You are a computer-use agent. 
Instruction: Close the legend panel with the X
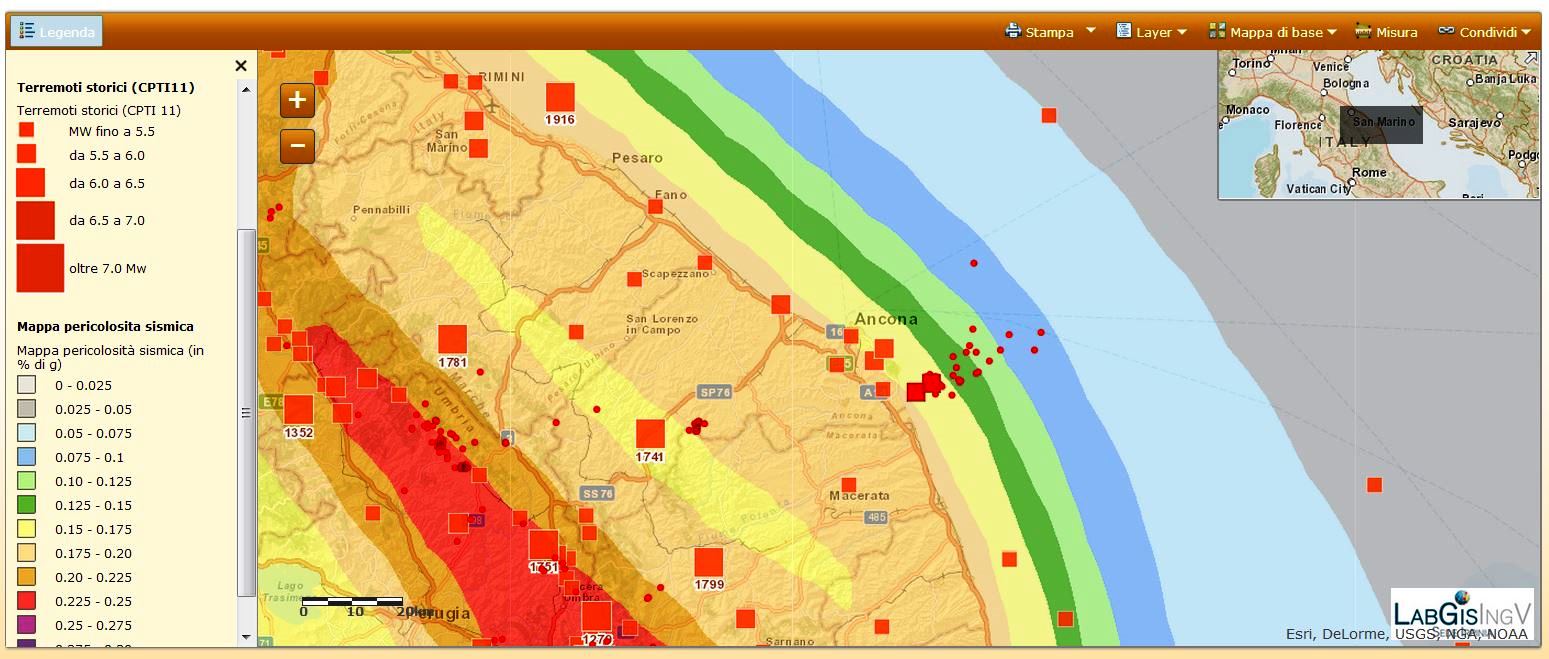(240, 66)
